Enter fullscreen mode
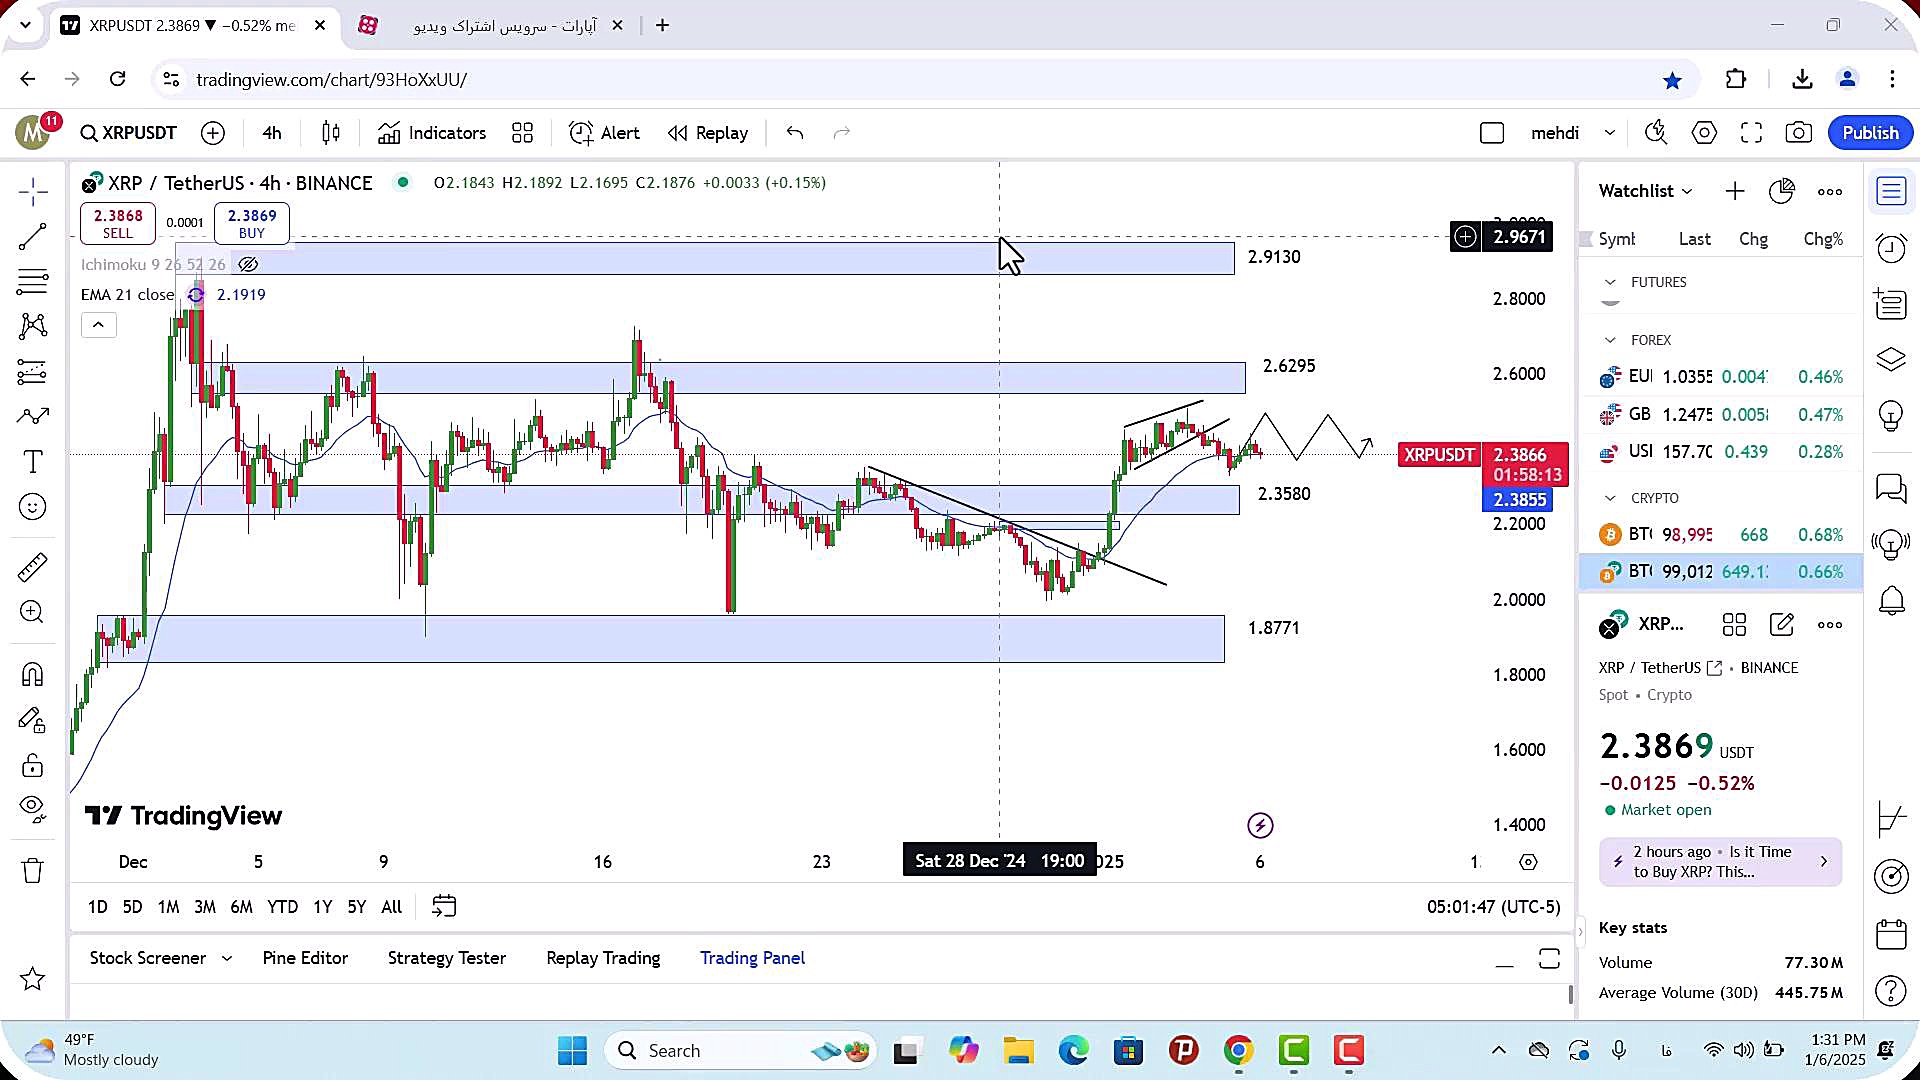 coord(1751,133)
